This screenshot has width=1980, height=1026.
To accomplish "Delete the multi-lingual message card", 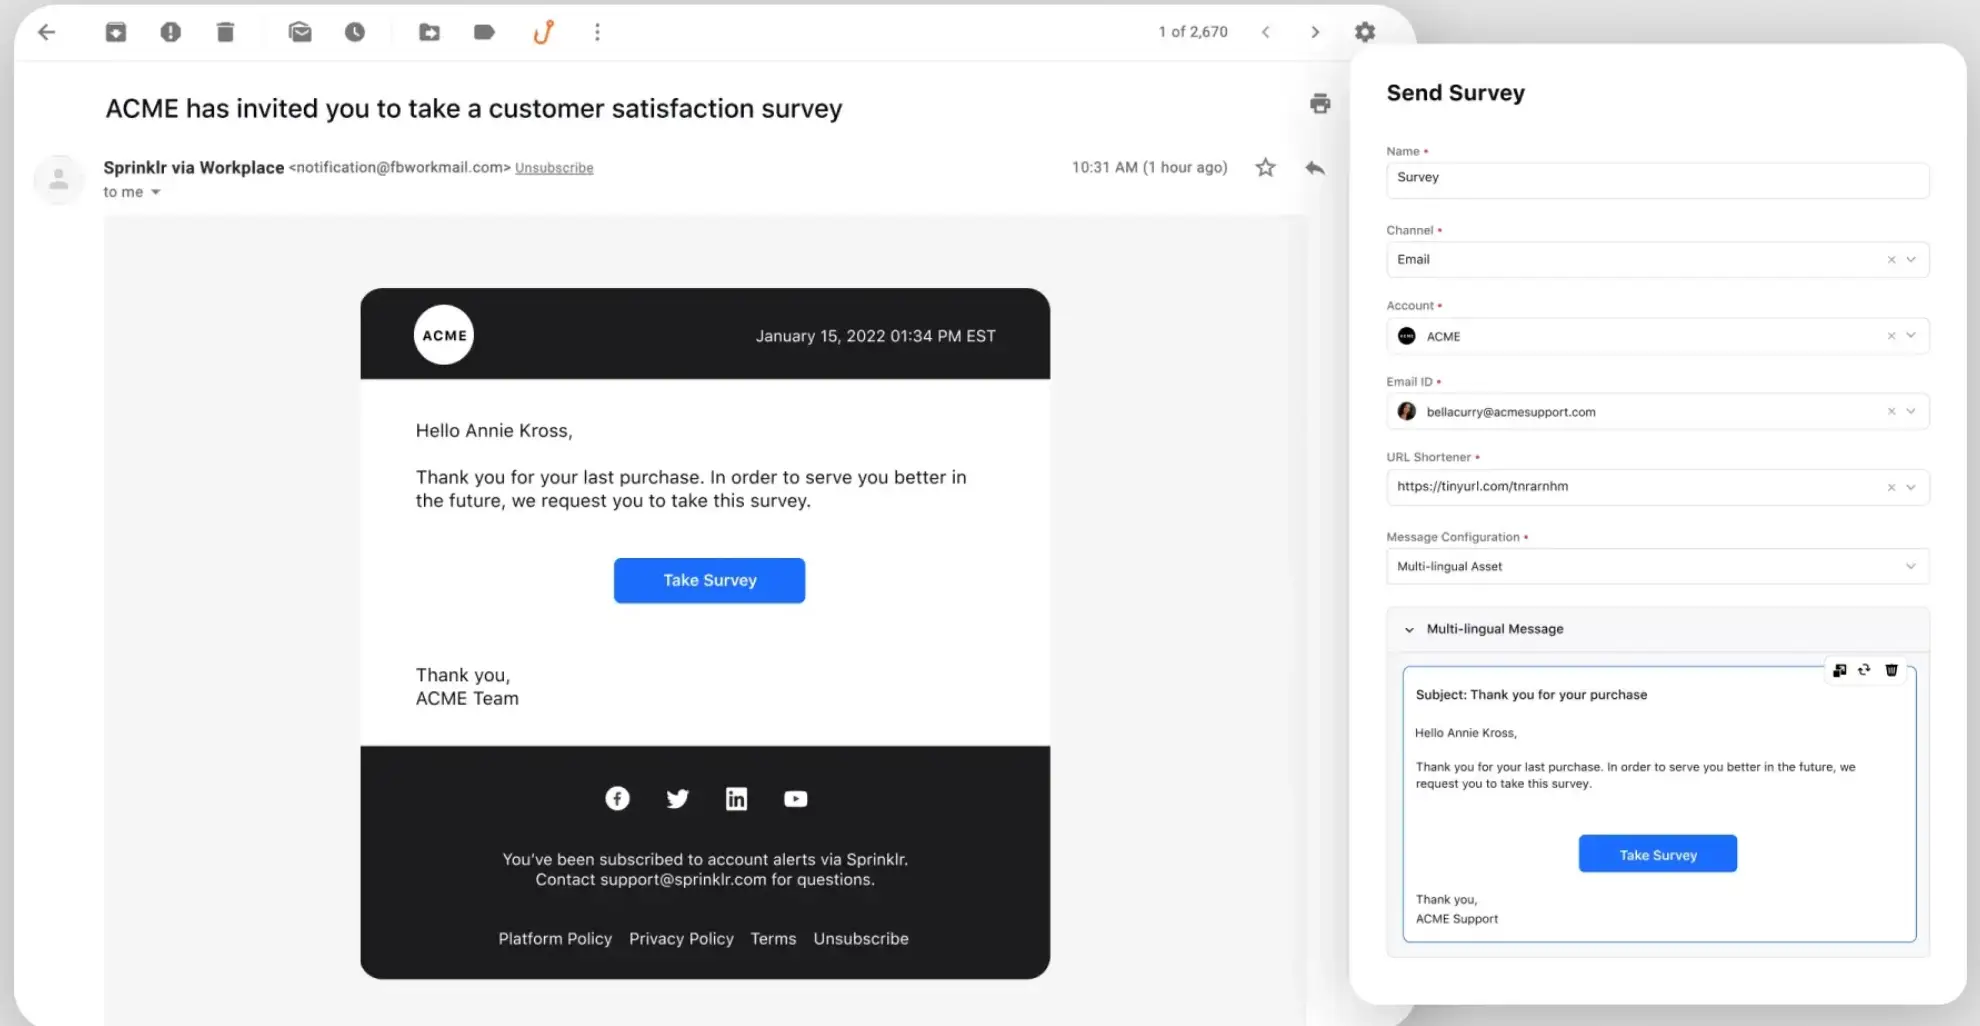I will 1891,670.
